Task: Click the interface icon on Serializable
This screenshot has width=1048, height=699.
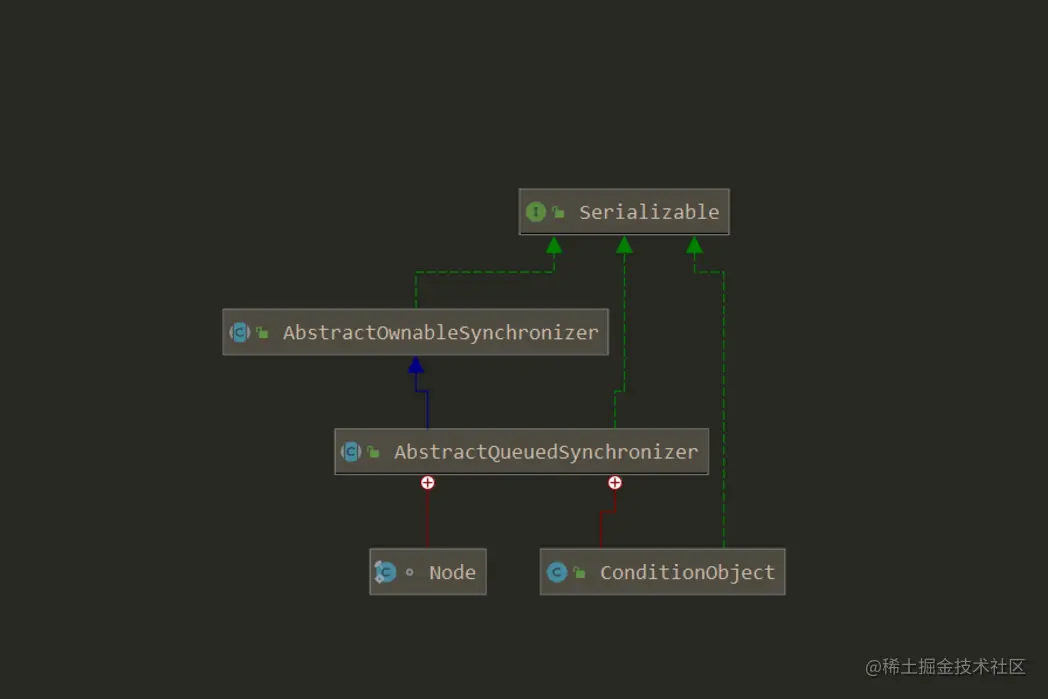Action: click(x=535, y=212)
